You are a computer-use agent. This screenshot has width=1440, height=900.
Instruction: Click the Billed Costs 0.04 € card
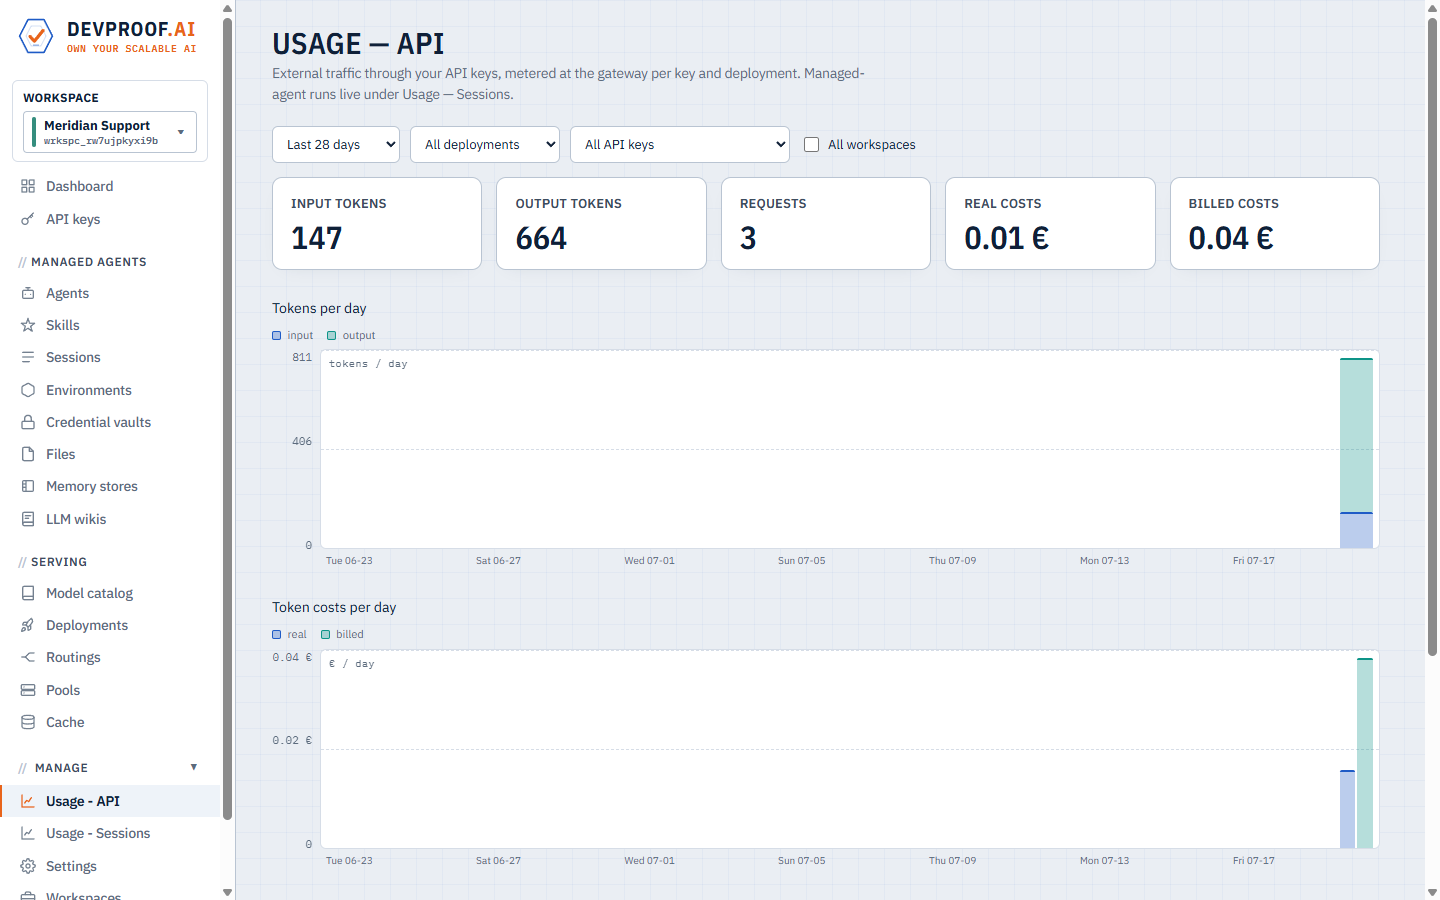pyautogui.click(x=1275, y=224)
